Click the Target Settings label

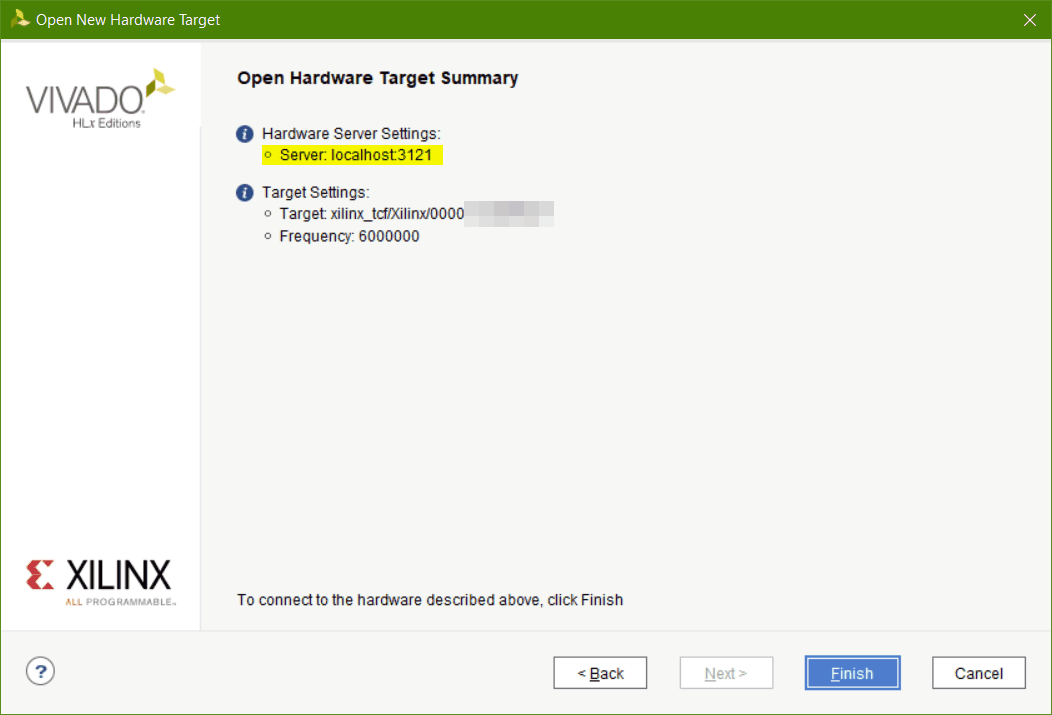pos(315,193)
